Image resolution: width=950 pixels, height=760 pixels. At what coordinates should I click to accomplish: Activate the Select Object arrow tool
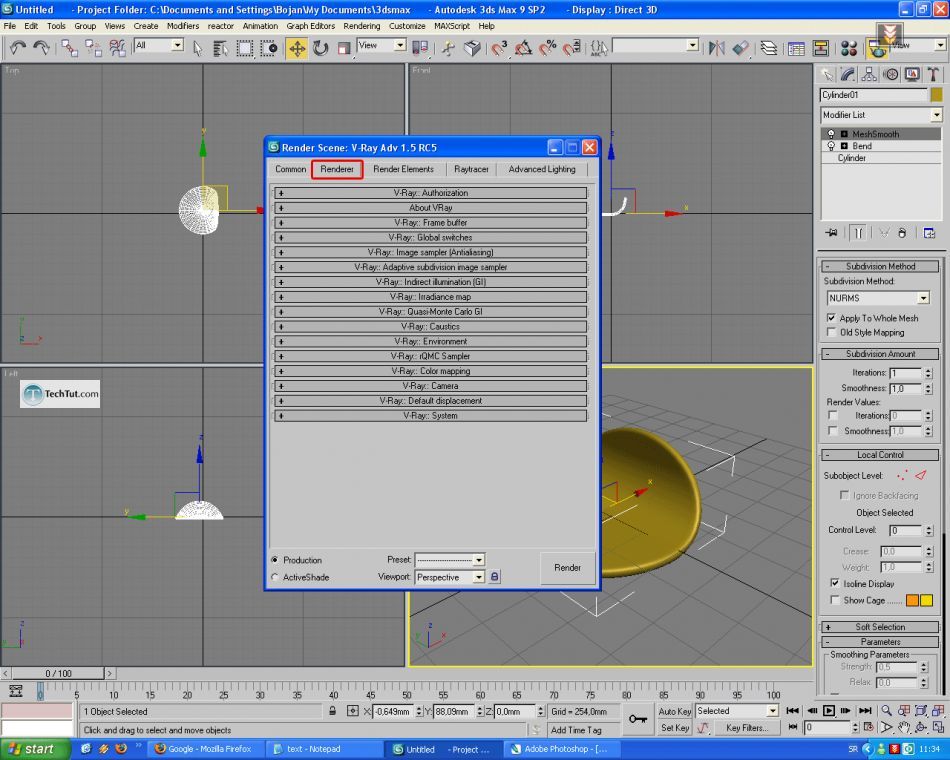click(x=198, y=48)
